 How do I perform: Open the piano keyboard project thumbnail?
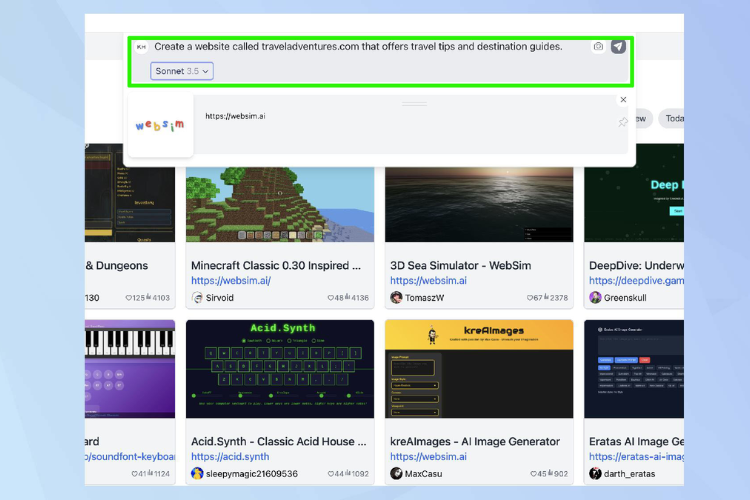[x=130, y=369]
